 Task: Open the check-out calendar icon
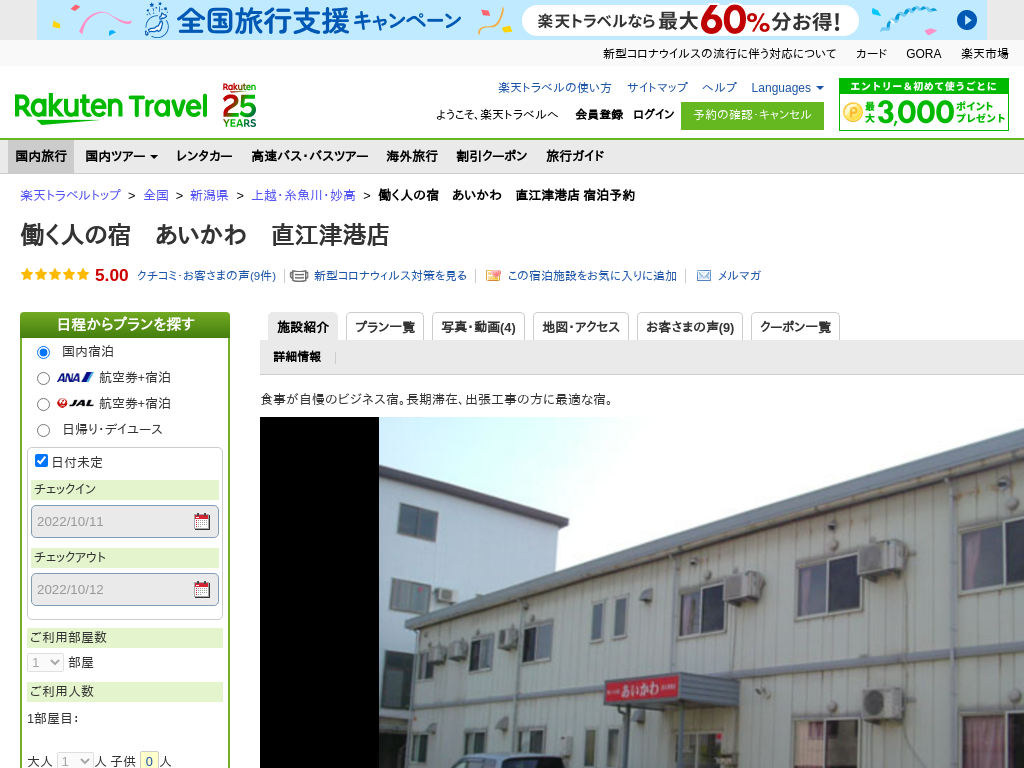pos(202,589)
